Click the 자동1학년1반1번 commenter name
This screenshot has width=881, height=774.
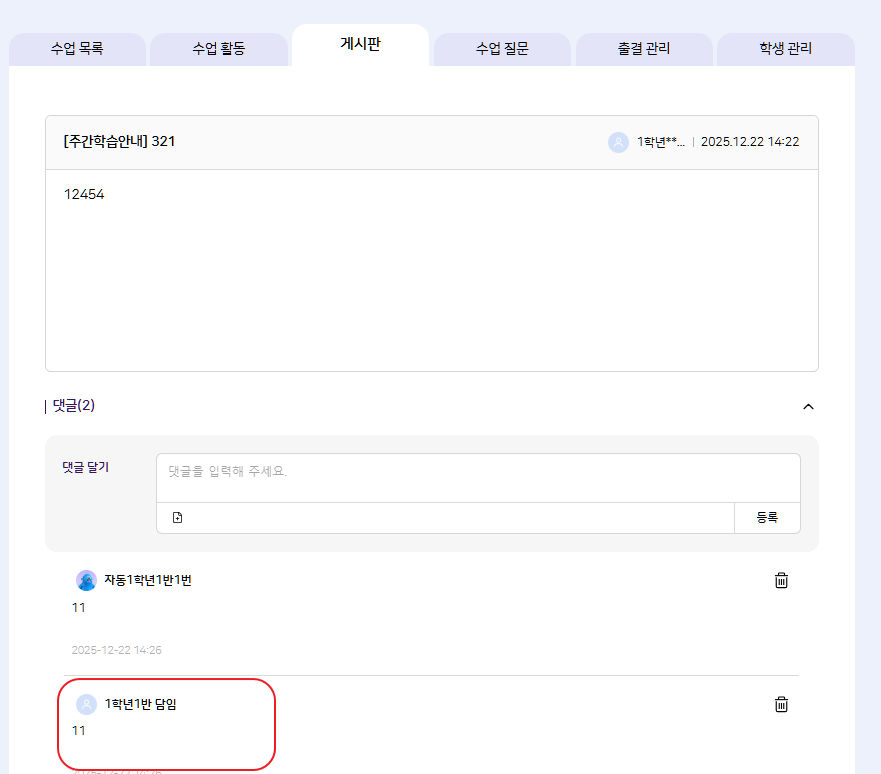(x=148, y=580)
